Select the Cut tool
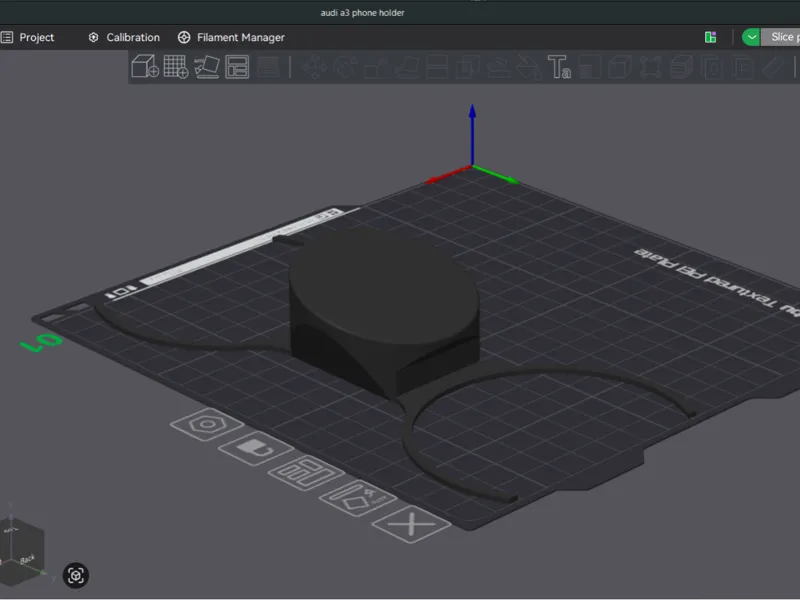The height and width of the screenshot is (600, 800). pos(437,66)
